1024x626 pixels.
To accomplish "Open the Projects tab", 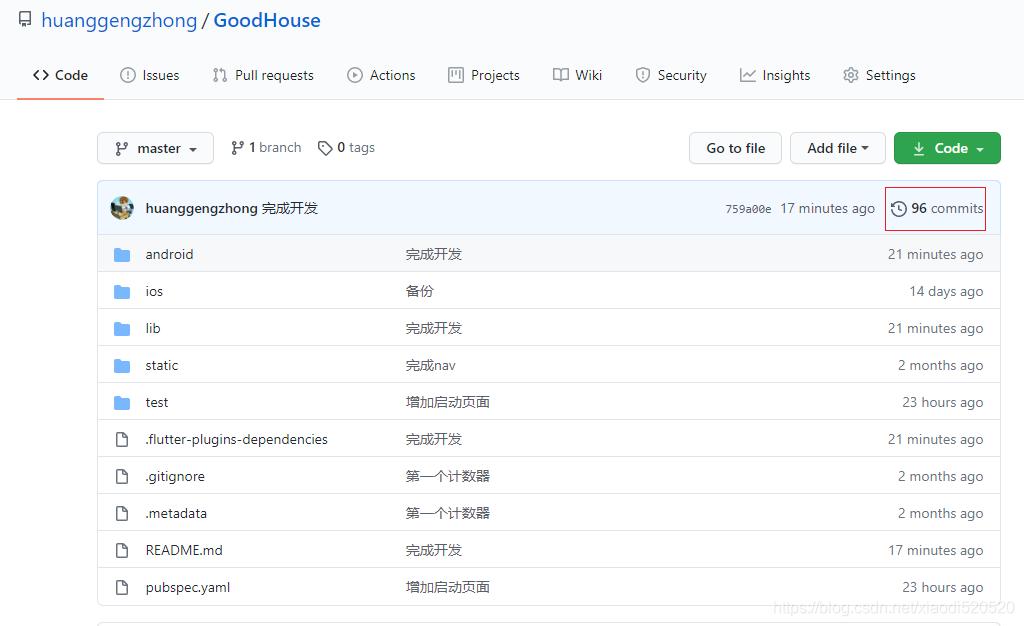I will pyautogui.click(x=484, y=75).
